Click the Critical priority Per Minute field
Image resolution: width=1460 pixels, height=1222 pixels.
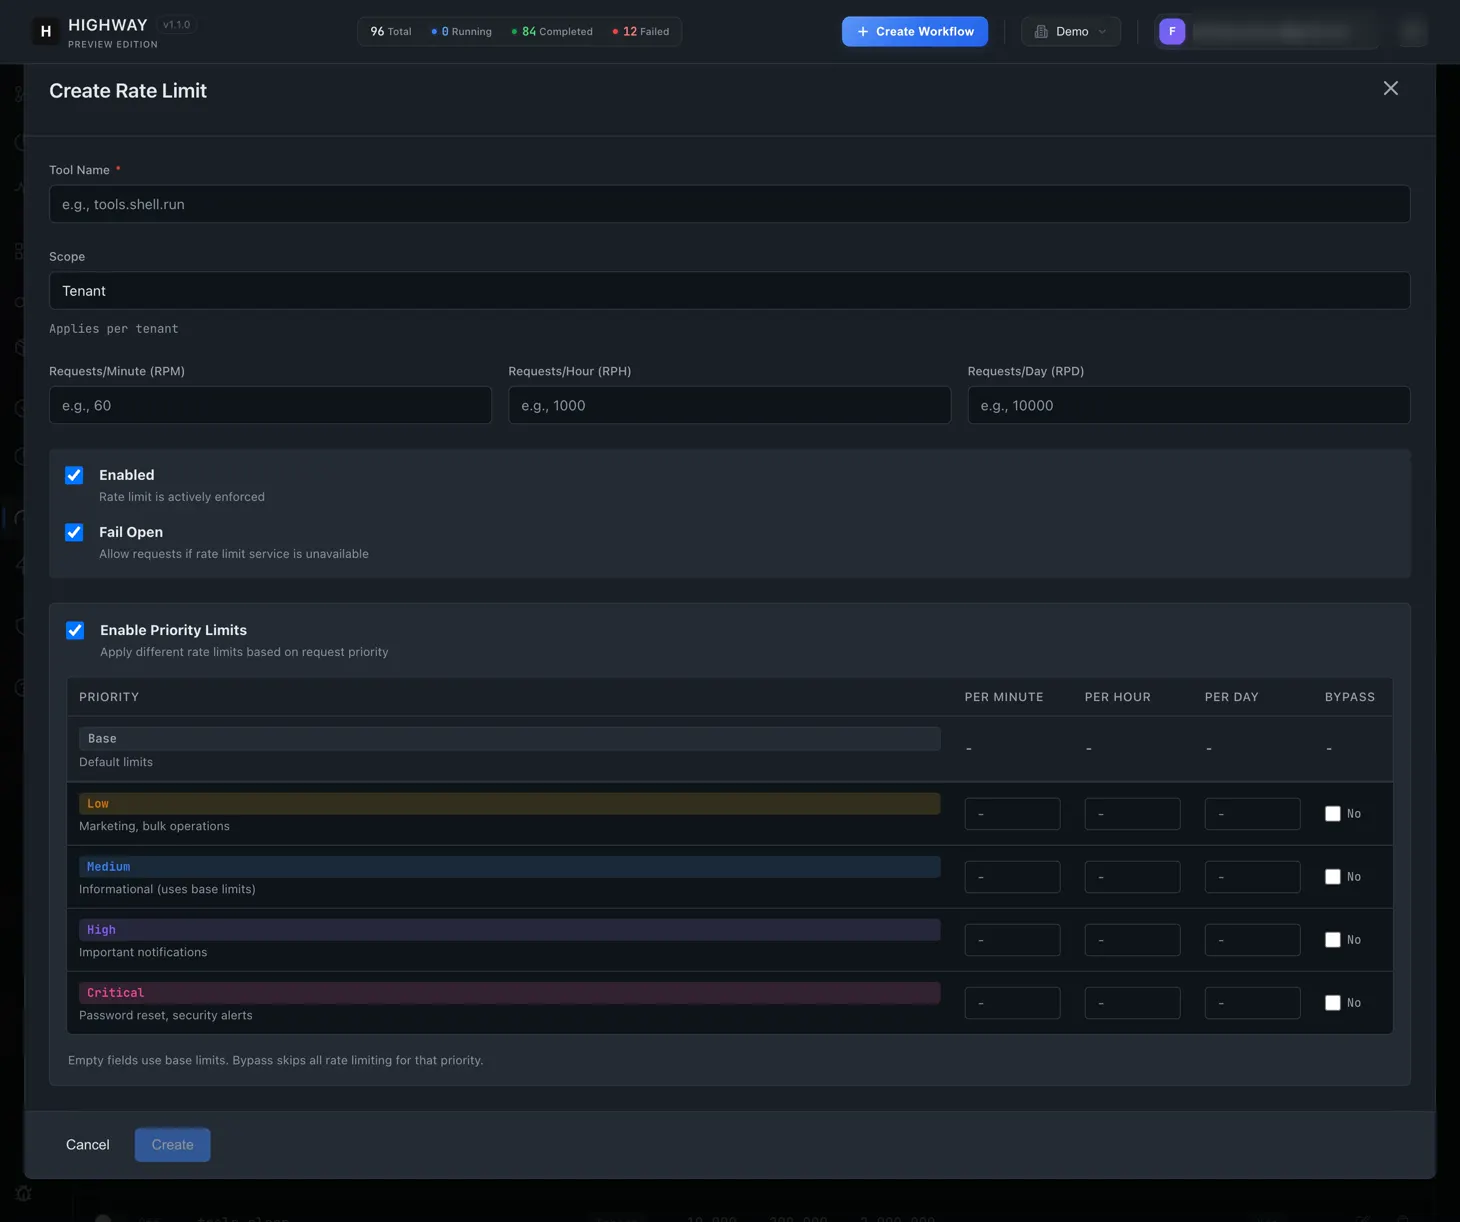pos(1012,1003)
